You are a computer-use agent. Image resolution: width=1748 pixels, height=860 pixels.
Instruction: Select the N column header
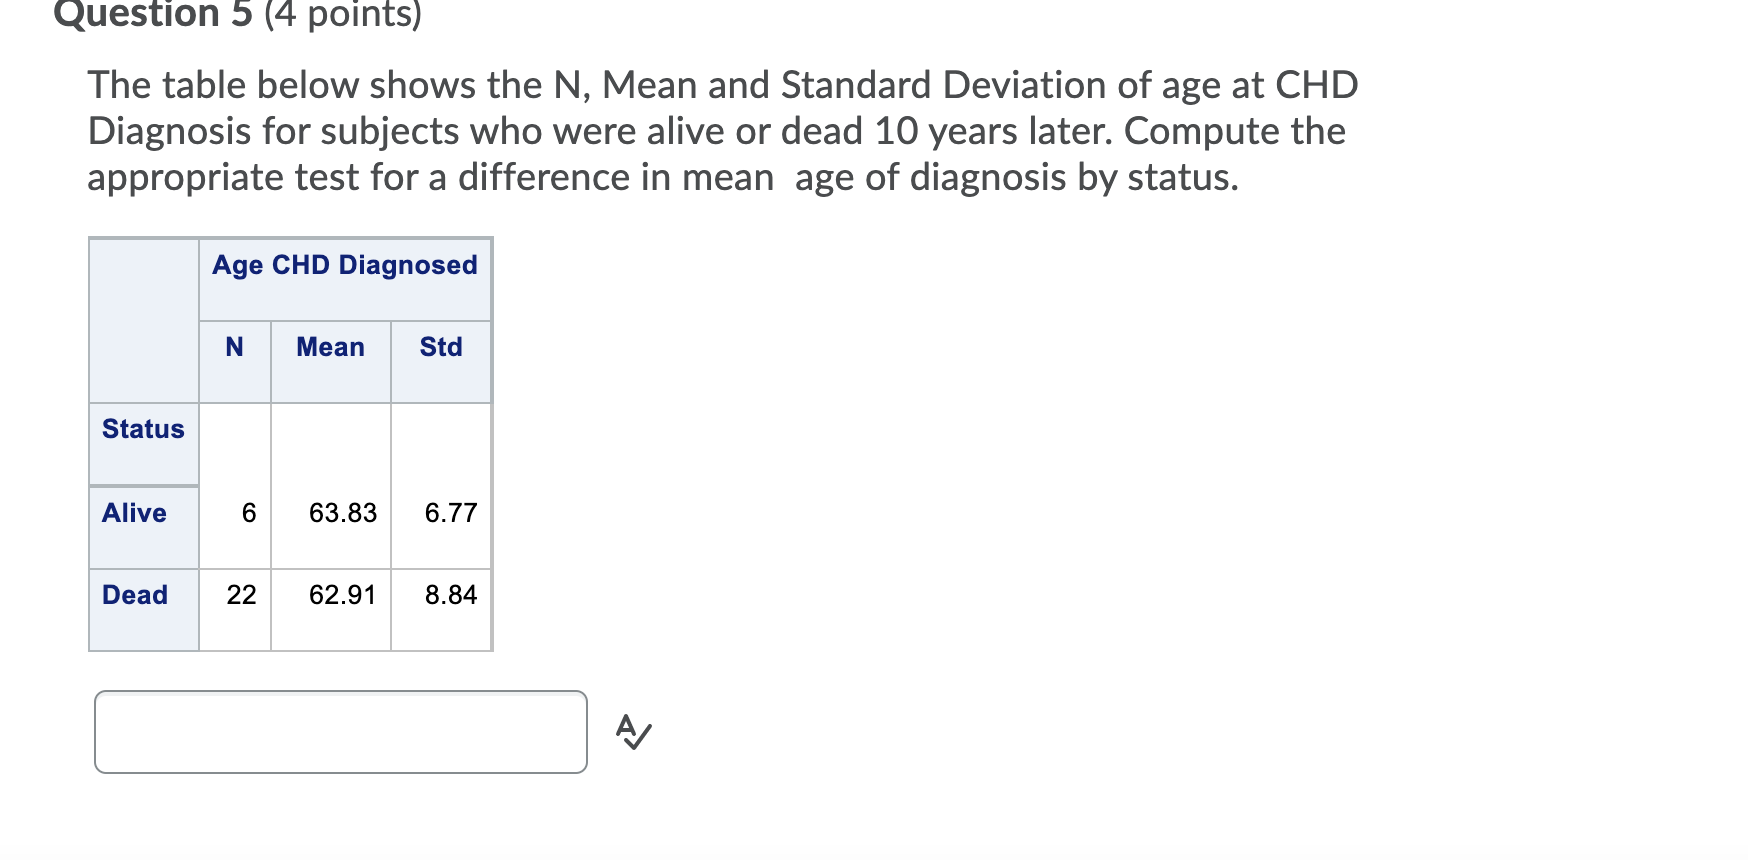pyautogui.click(x=234, y=347)
